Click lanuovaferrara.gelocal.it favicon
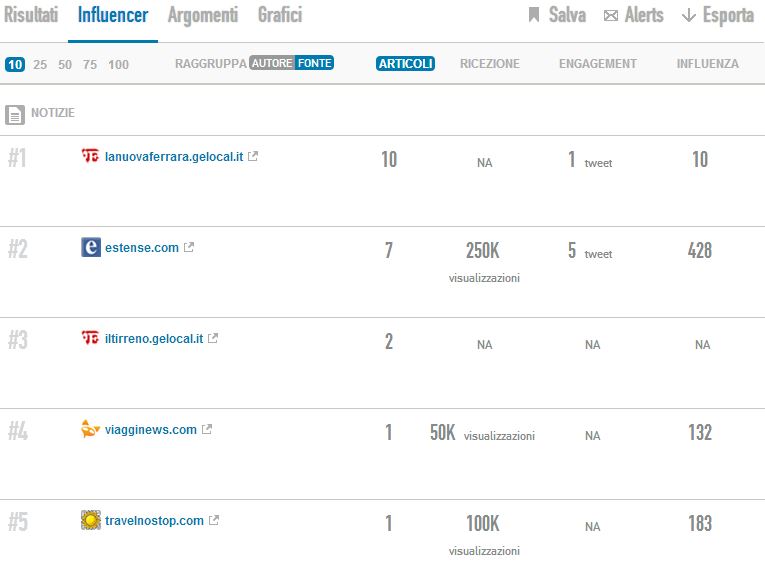Screen dimensions: 765x561 click(x=90, y=156)
